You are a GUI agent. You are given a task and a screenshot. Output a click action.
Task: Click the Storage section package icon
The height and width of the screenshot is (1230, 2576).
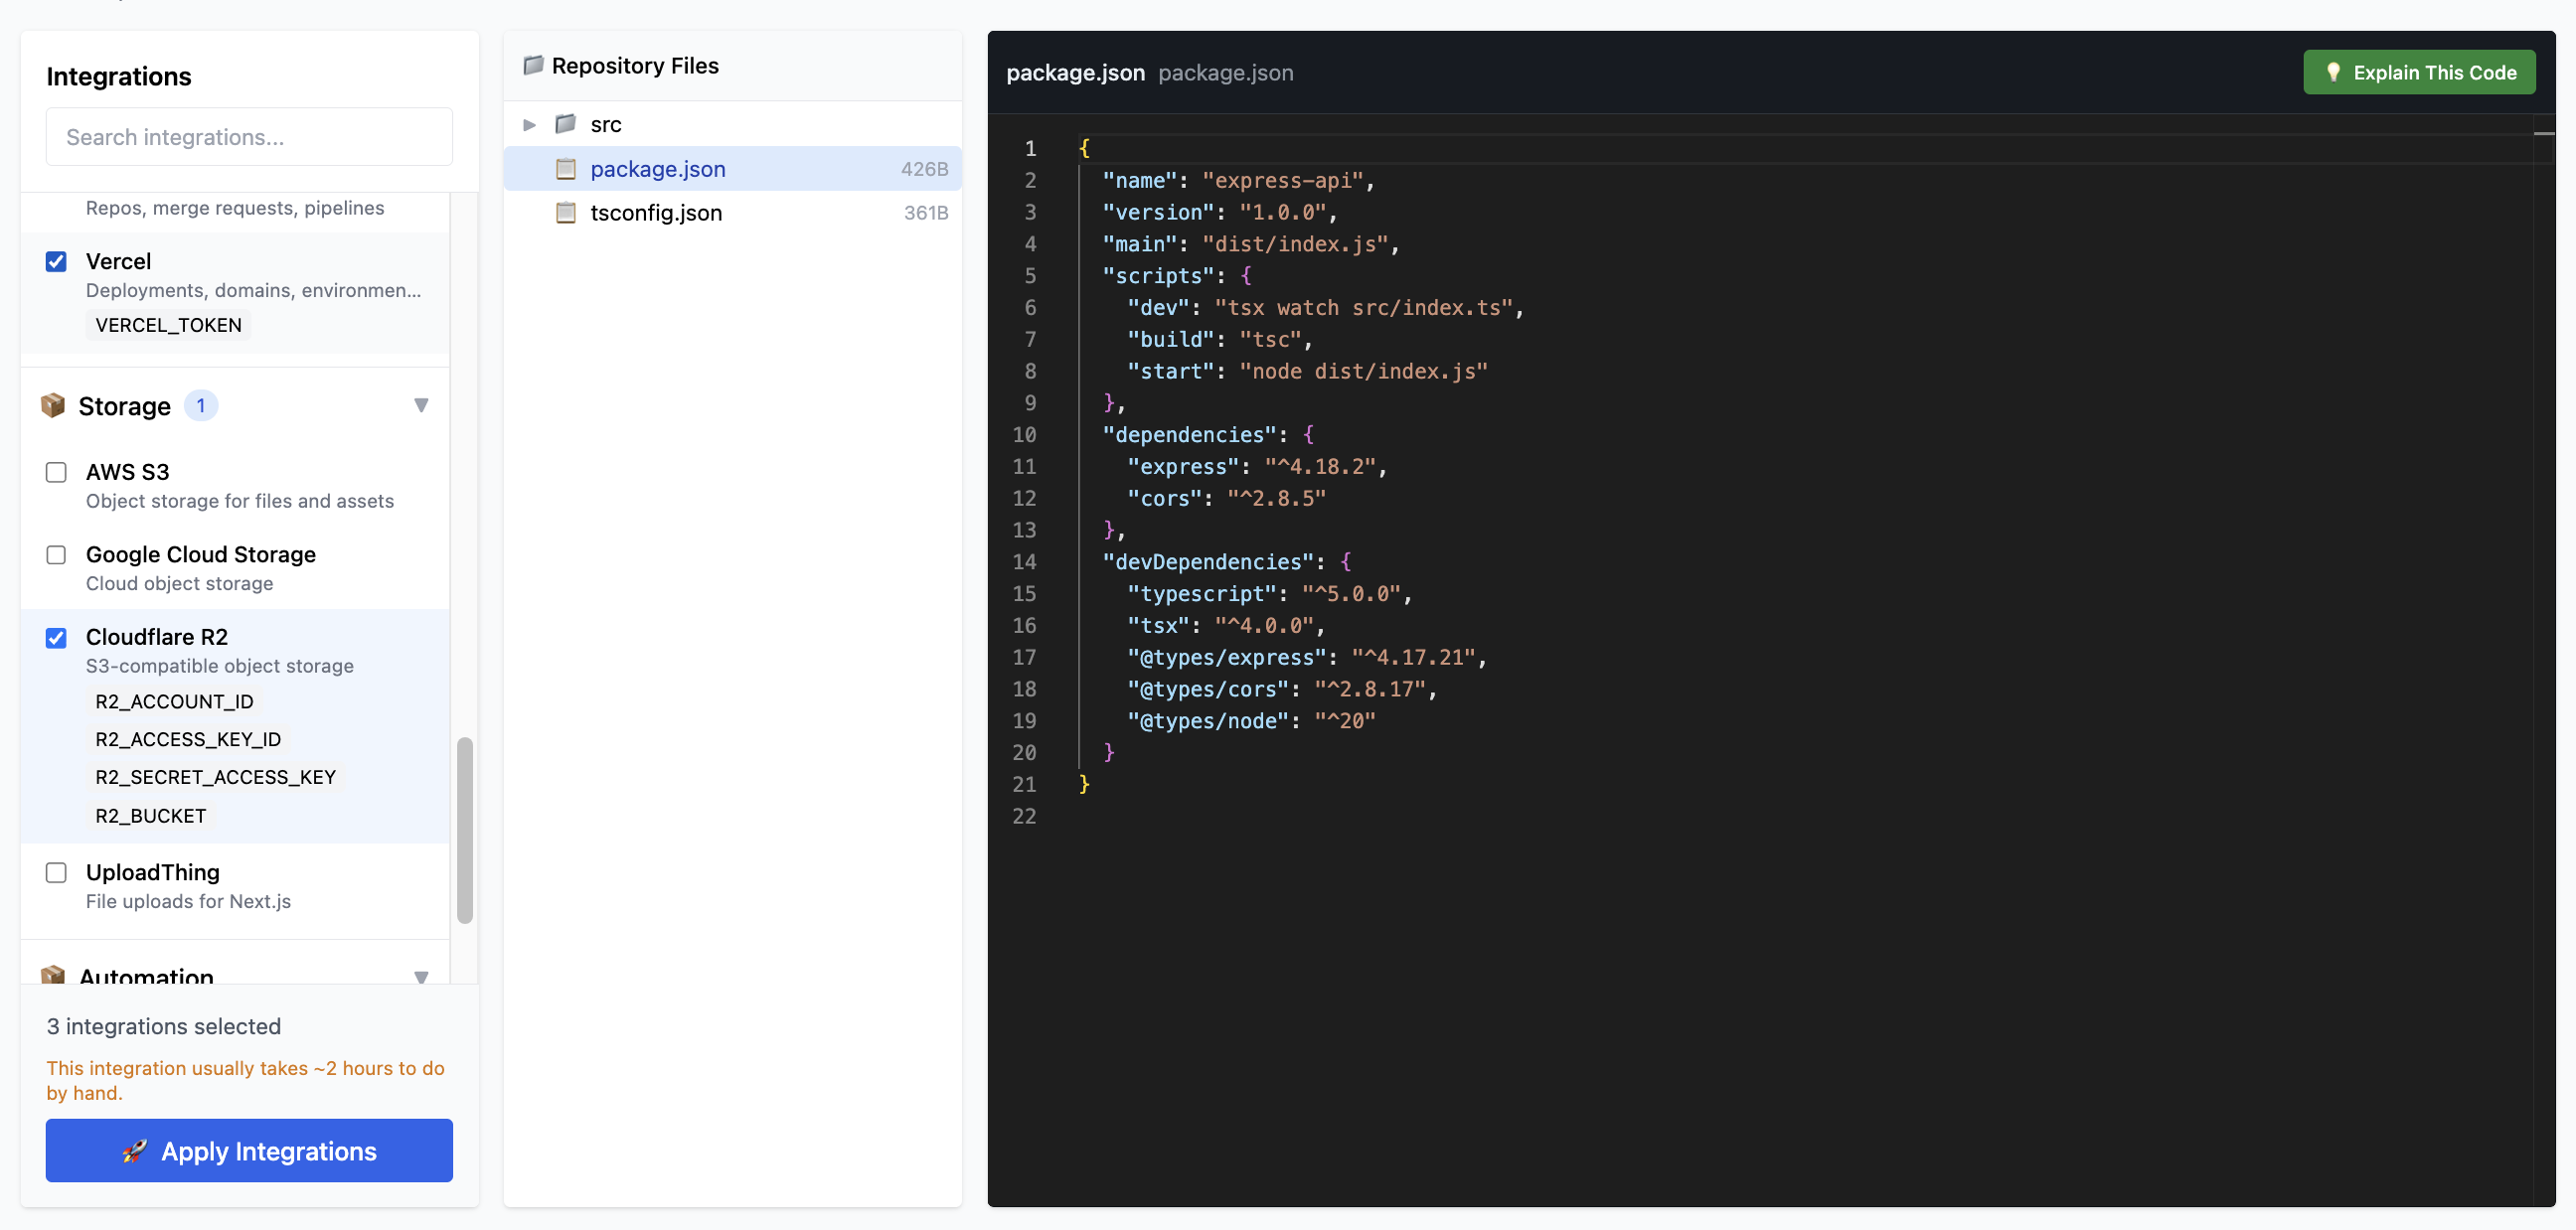(52, 405)
